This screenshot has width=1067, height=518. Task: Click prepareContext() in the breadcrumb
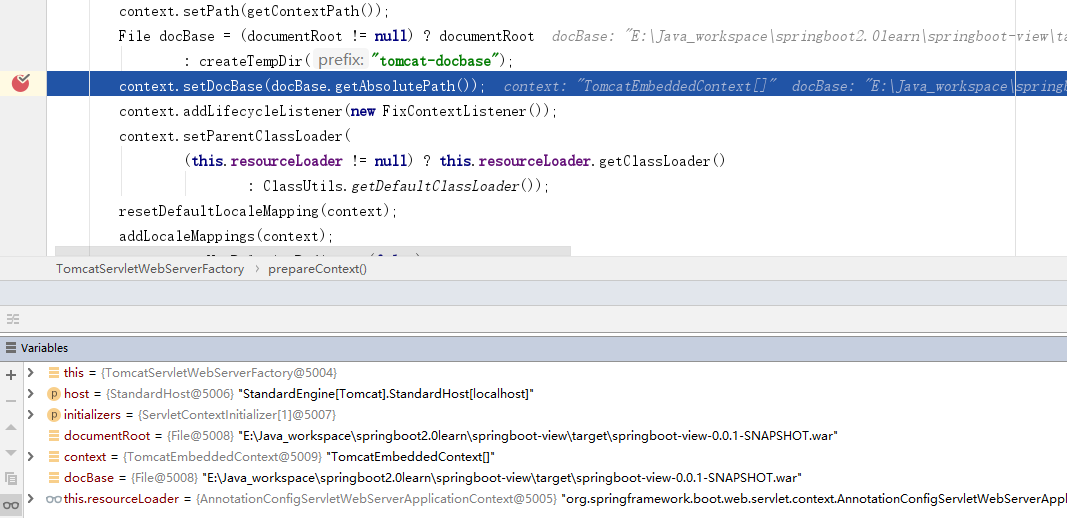pos(317,269)
